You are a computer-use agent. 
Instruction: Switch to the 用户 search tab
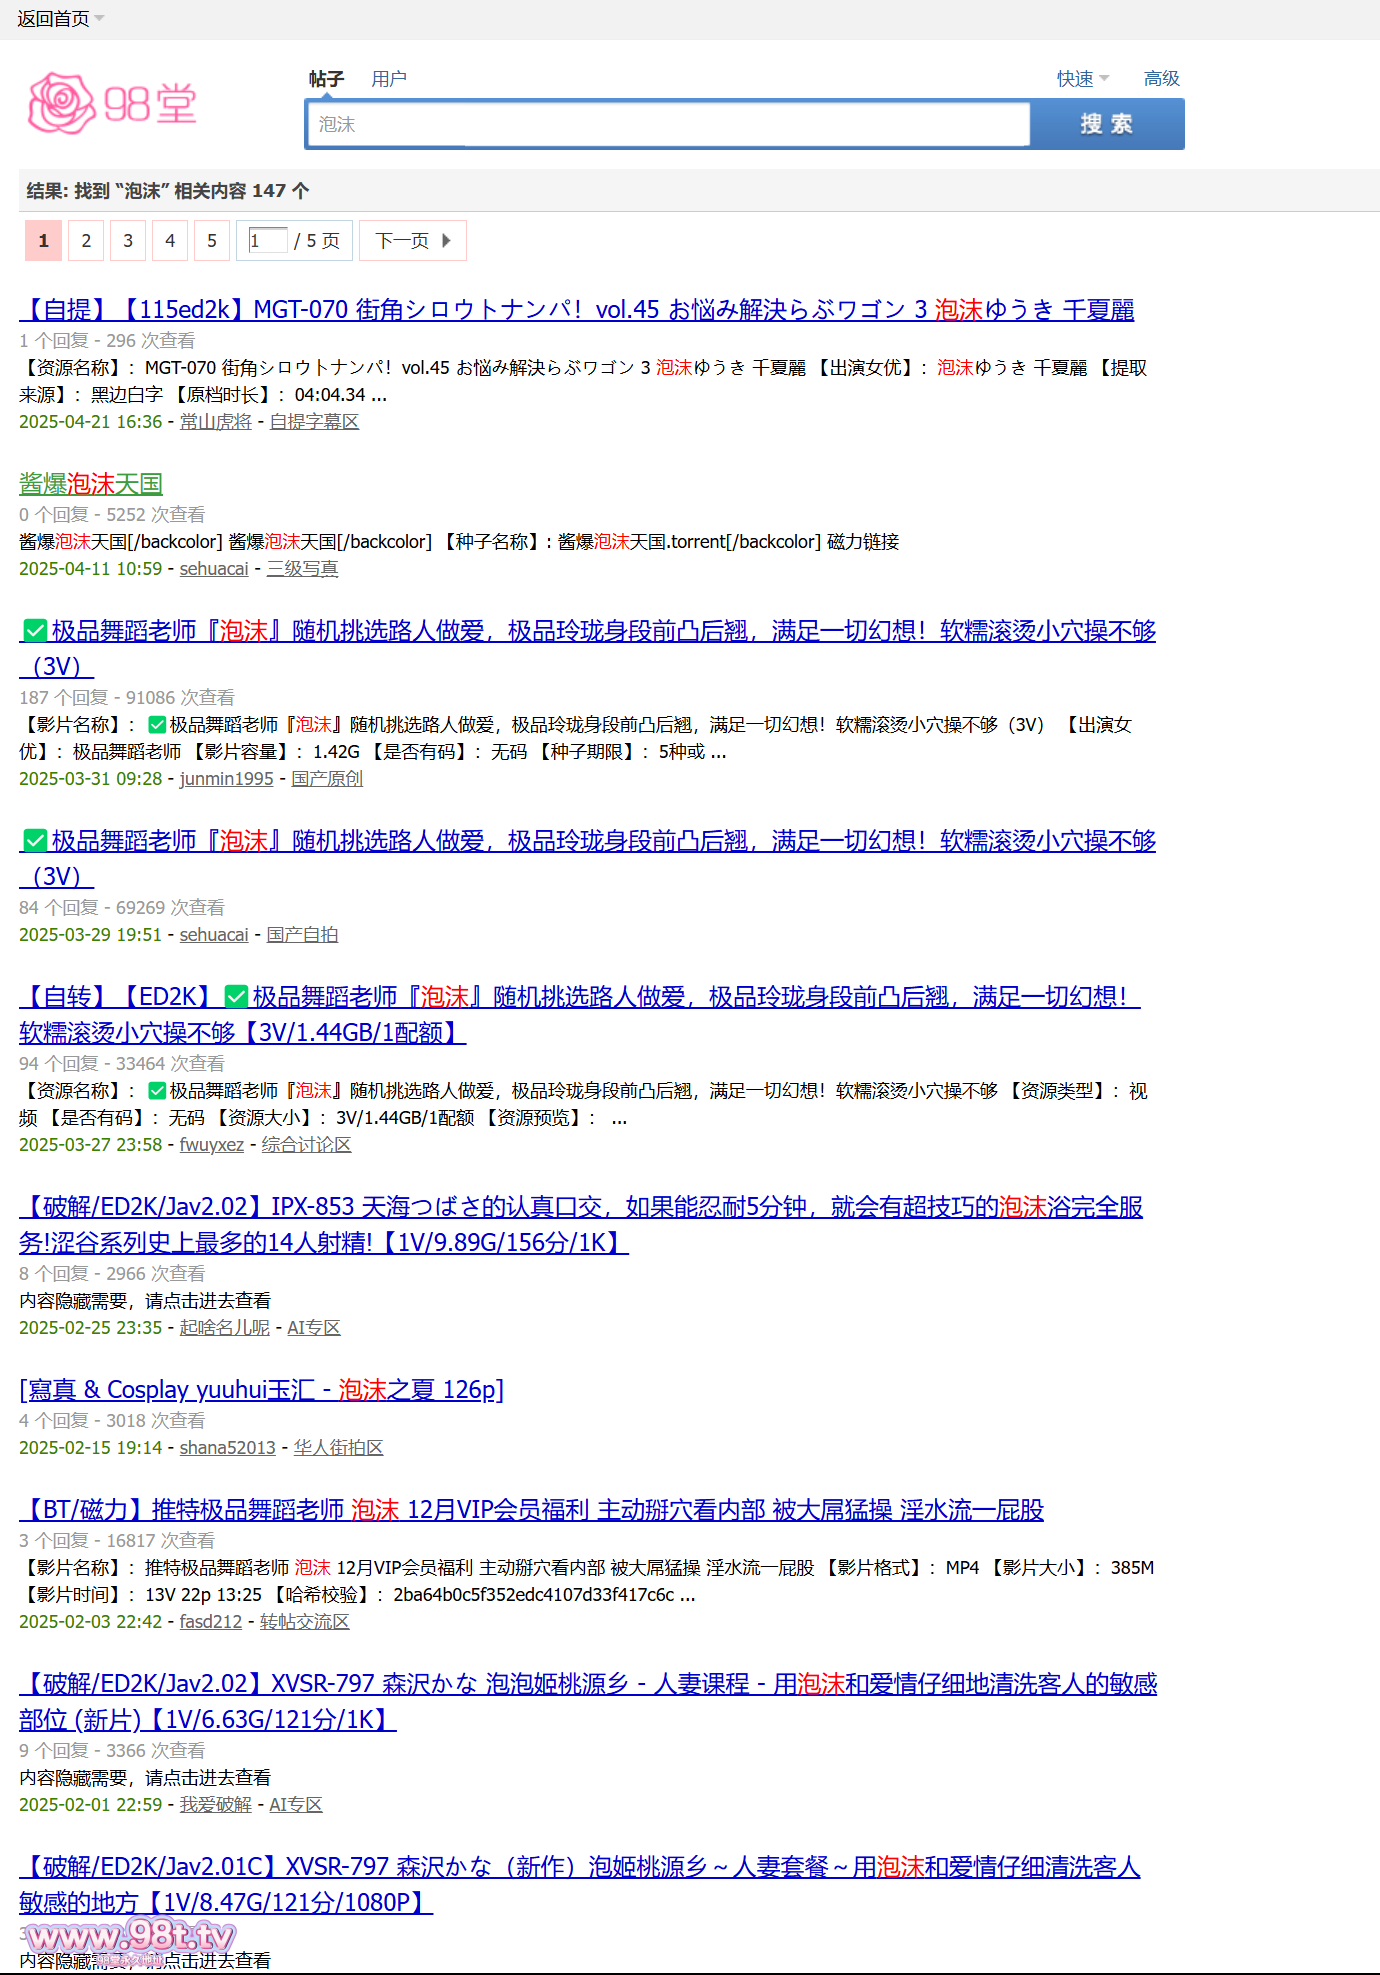point(388,79)
